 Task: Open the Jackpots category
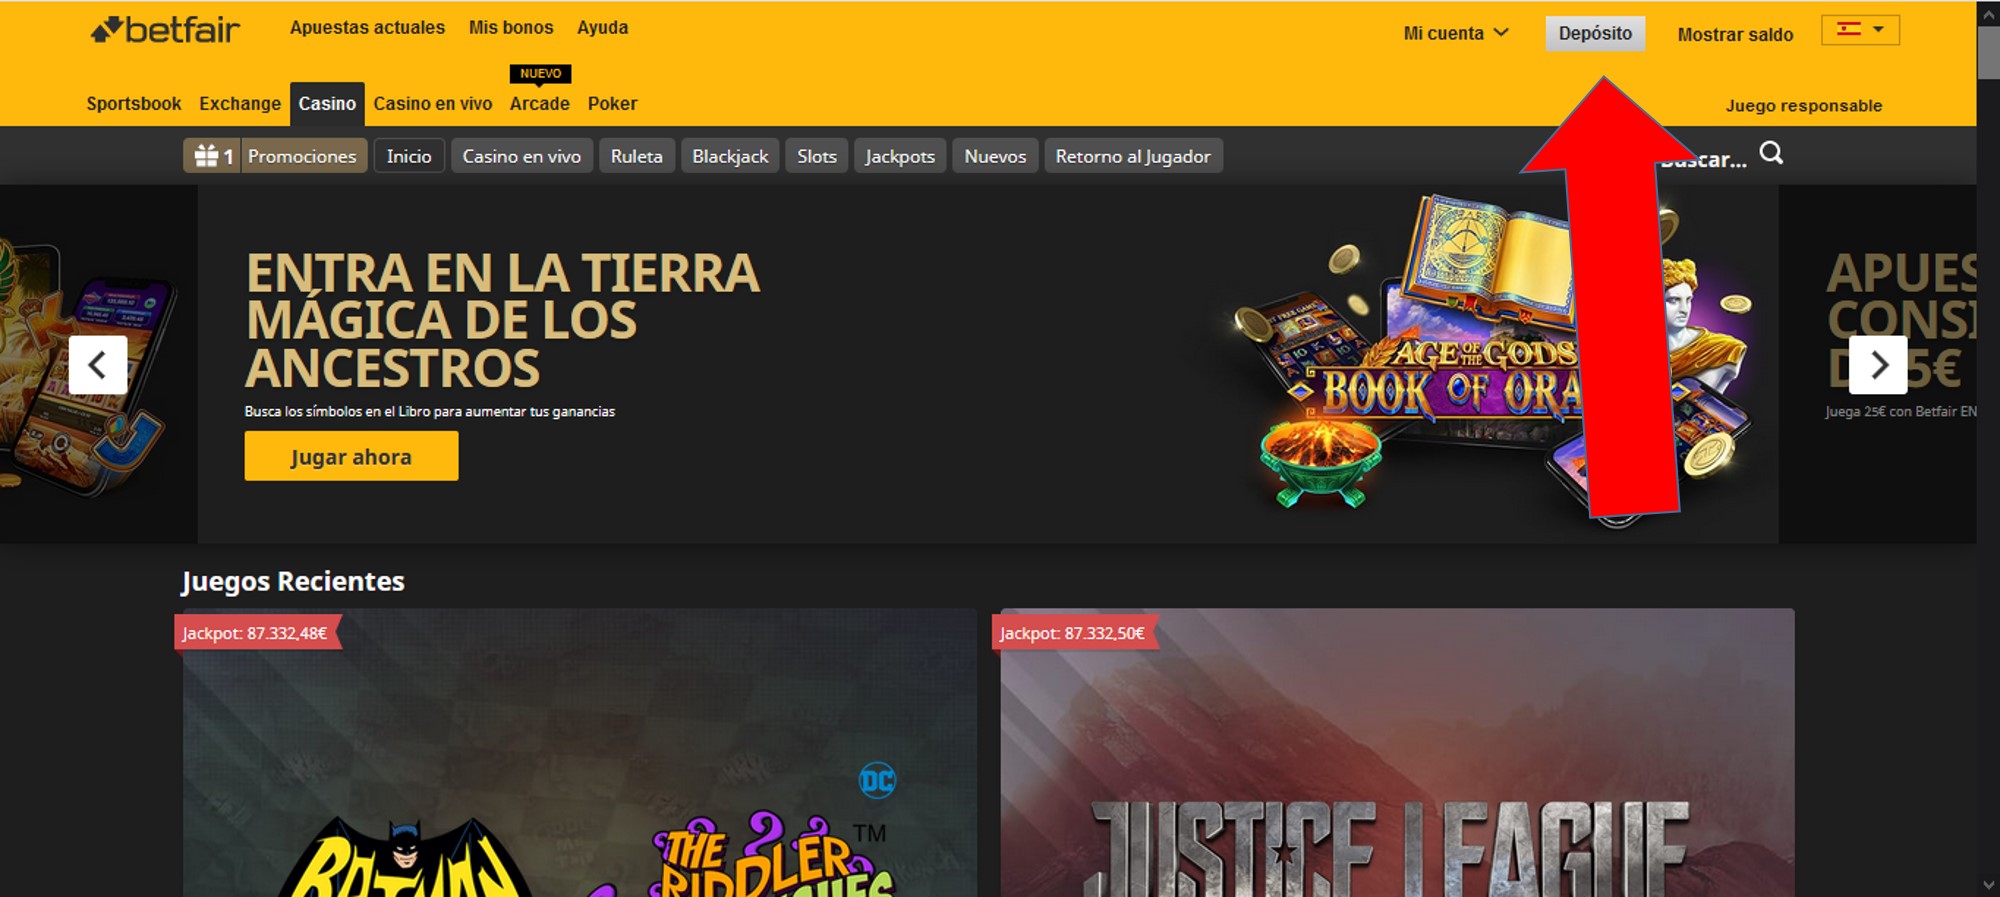[900, 156]
